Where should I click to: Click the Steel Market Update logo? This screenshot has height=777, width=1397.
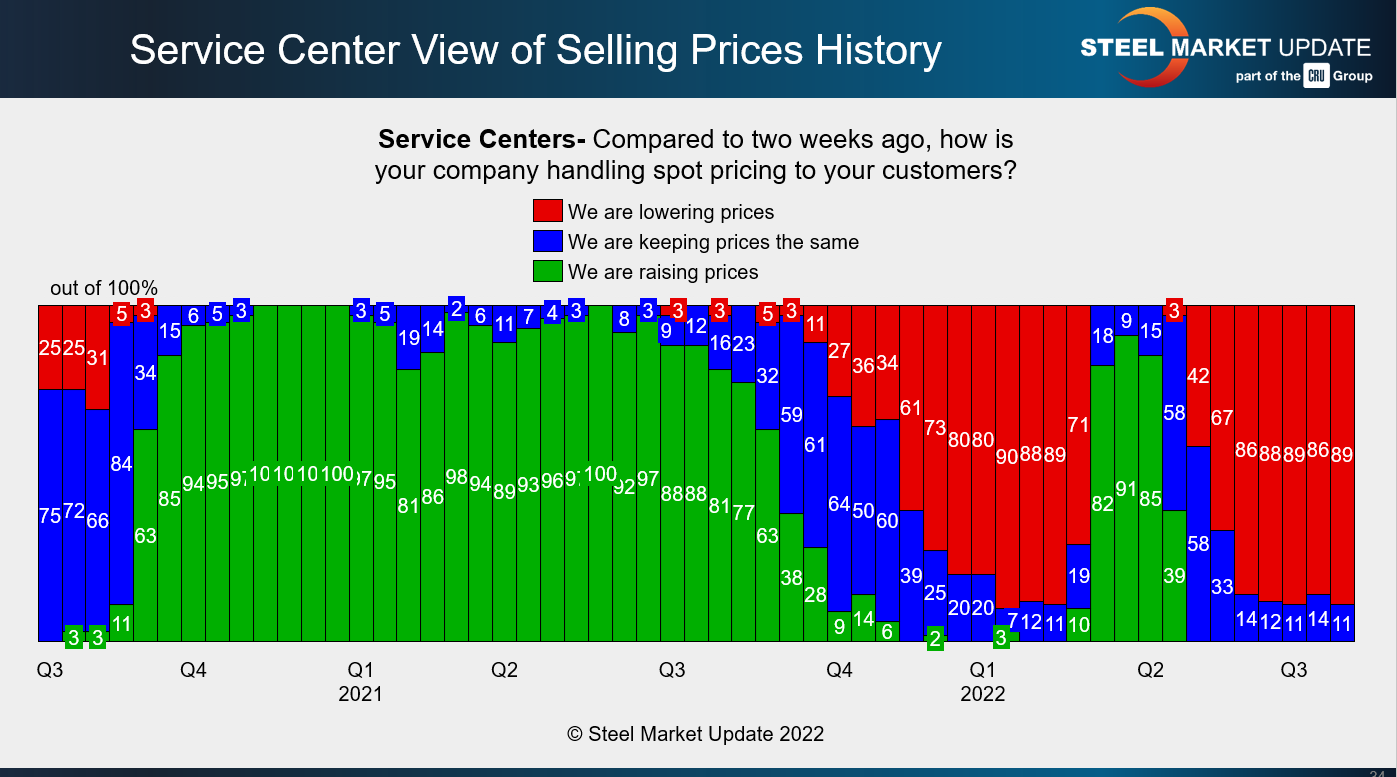click(1224, 48)
